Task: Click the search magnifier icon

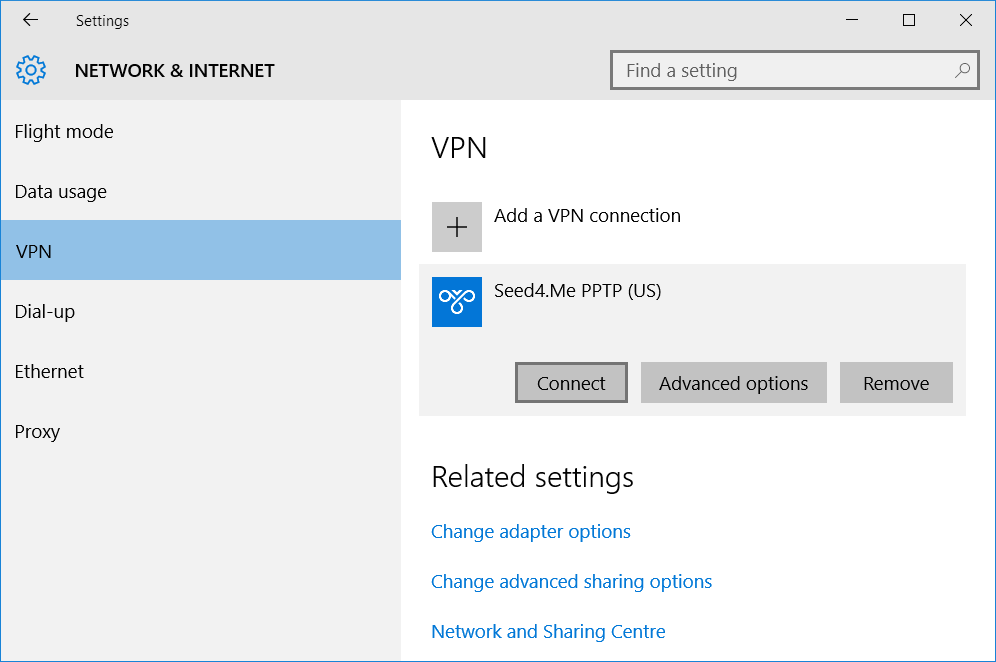Action: click(x=961, y=70)
